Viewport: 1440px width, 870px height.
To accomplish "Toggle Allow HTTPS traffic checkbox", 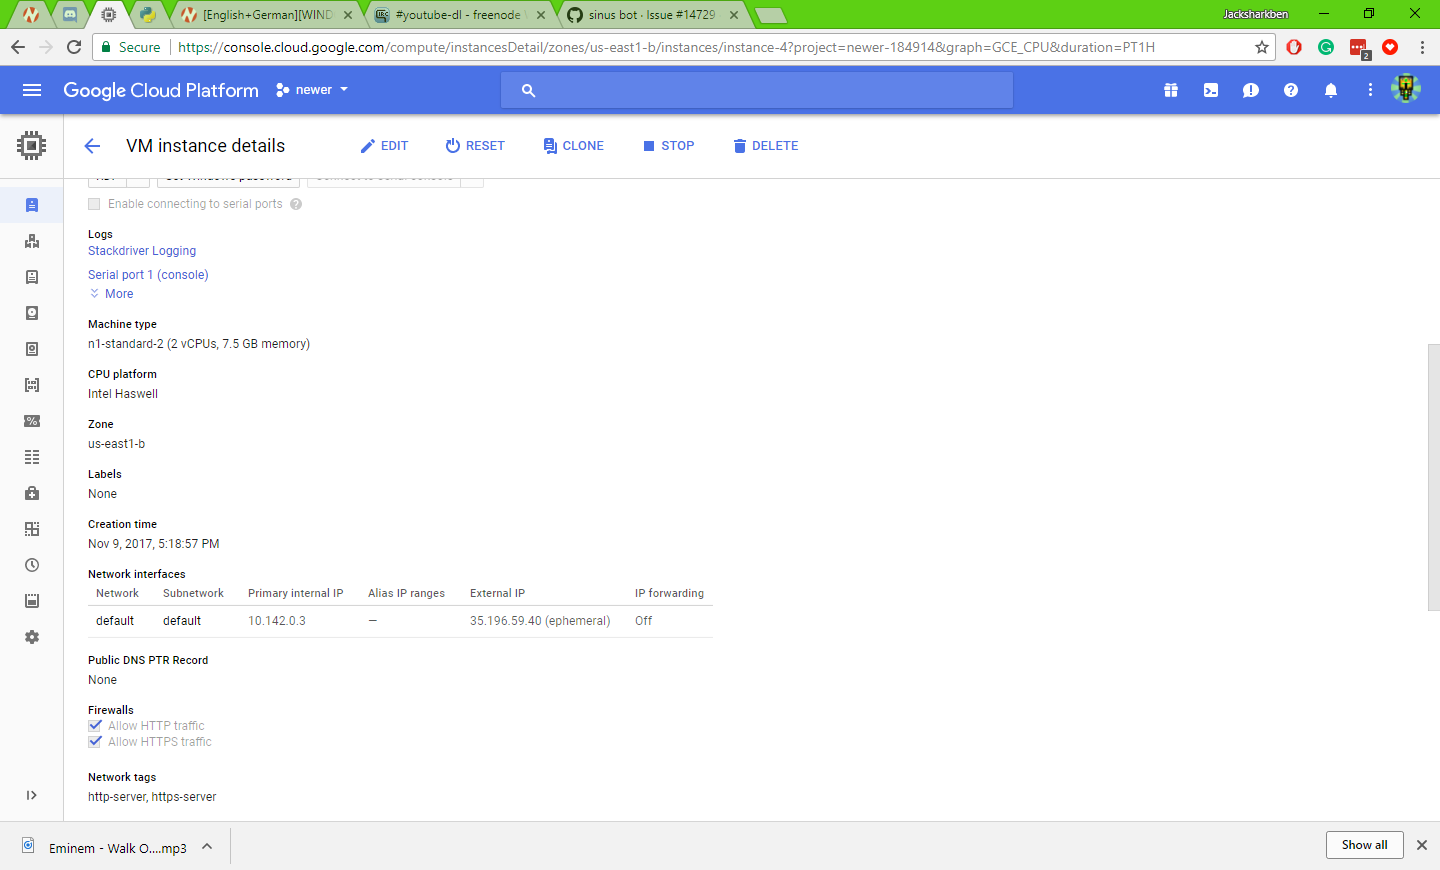I will 95,742.
